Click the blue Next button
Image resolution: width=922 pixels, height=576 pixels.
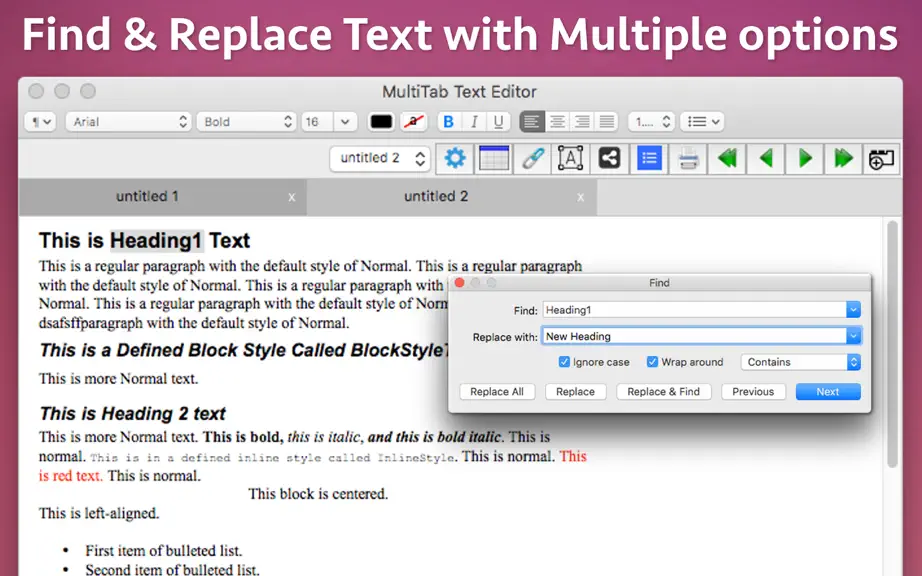click(827, 391)
